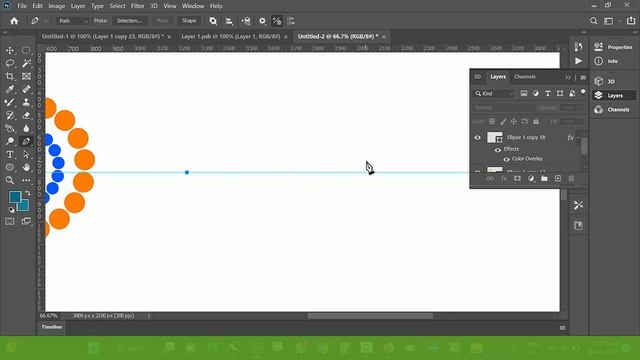Select the History Brush tool
This screenshot has width=640, height=360.
point(10,116)
